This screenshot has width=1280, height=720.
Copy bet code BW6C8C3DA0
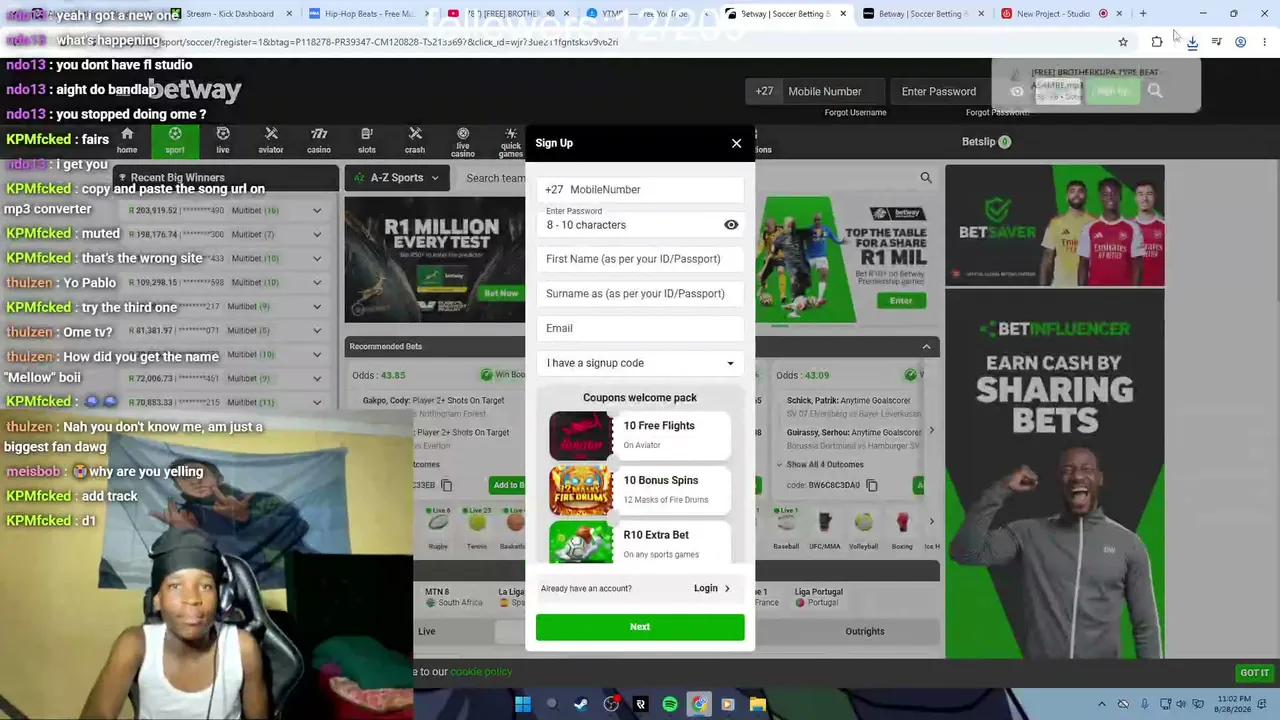click(x=872, y=486)
